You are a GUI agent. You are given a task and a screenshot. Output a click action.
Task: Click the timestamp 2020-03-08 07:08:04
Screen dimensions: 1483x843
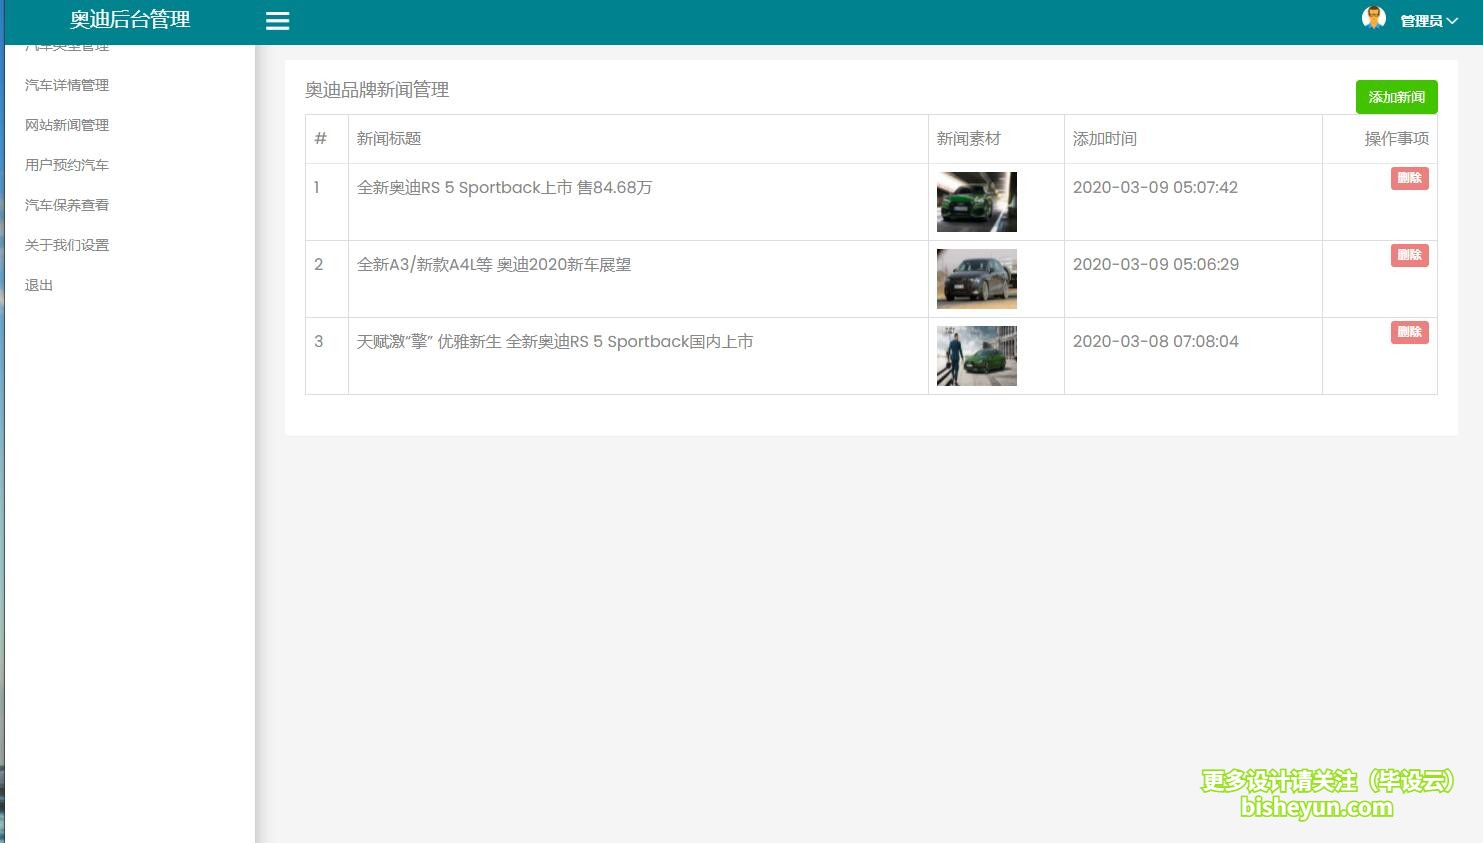[x=1156, y=342]
